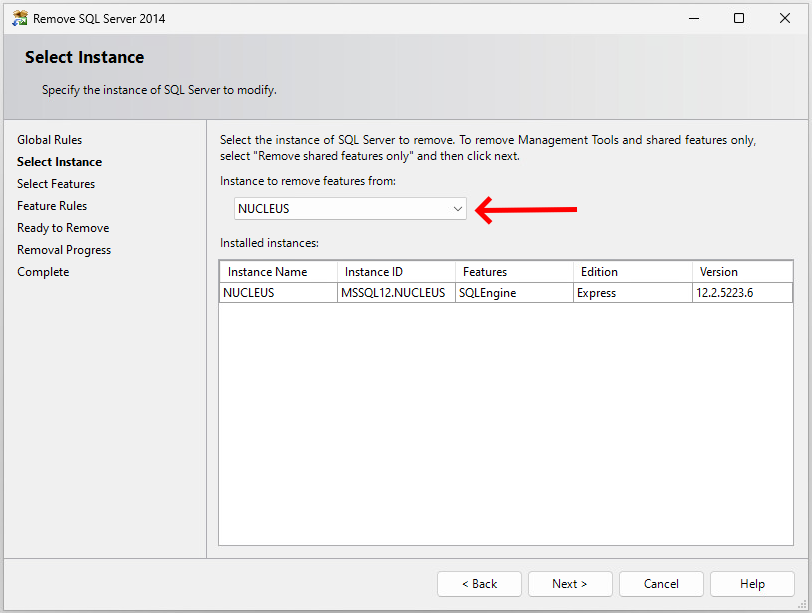Maximize the Remove SQL Server window
The width and height of the screenshot is (812, 613).
[739, 18]
